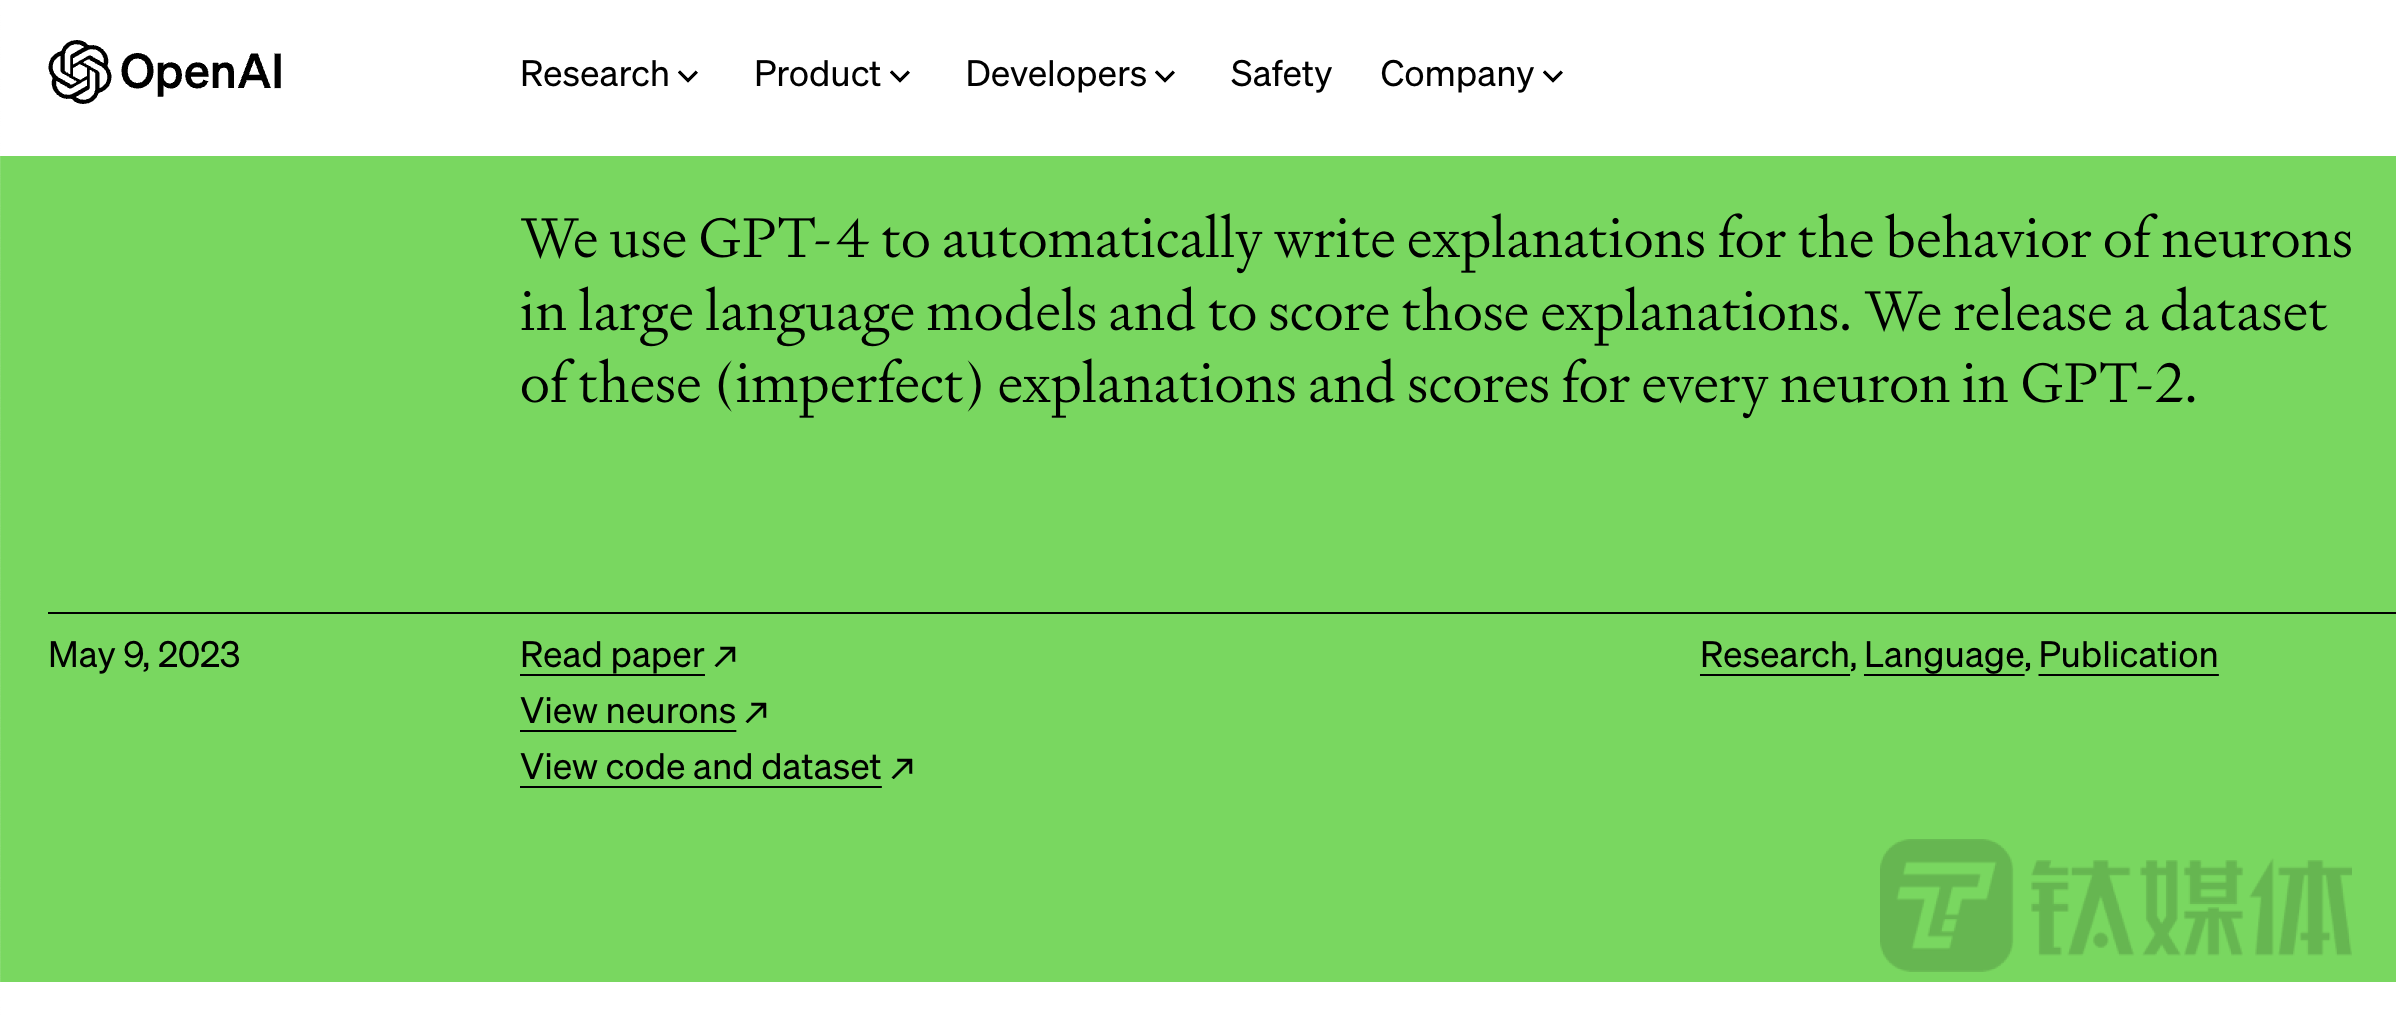Click the arrow icon beside Read paper

point(726,656)
